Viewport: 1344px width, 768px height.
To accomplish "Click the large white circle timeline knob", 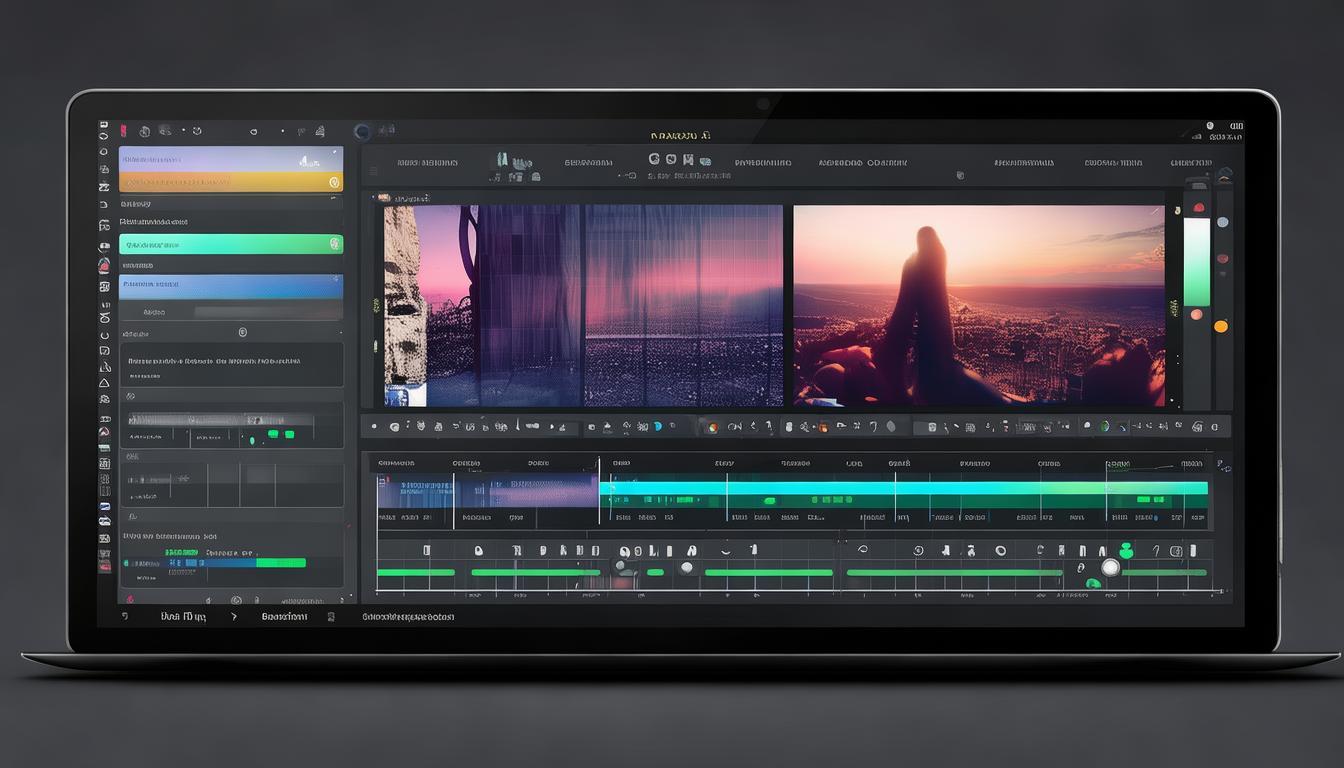I will (1110, 567).
